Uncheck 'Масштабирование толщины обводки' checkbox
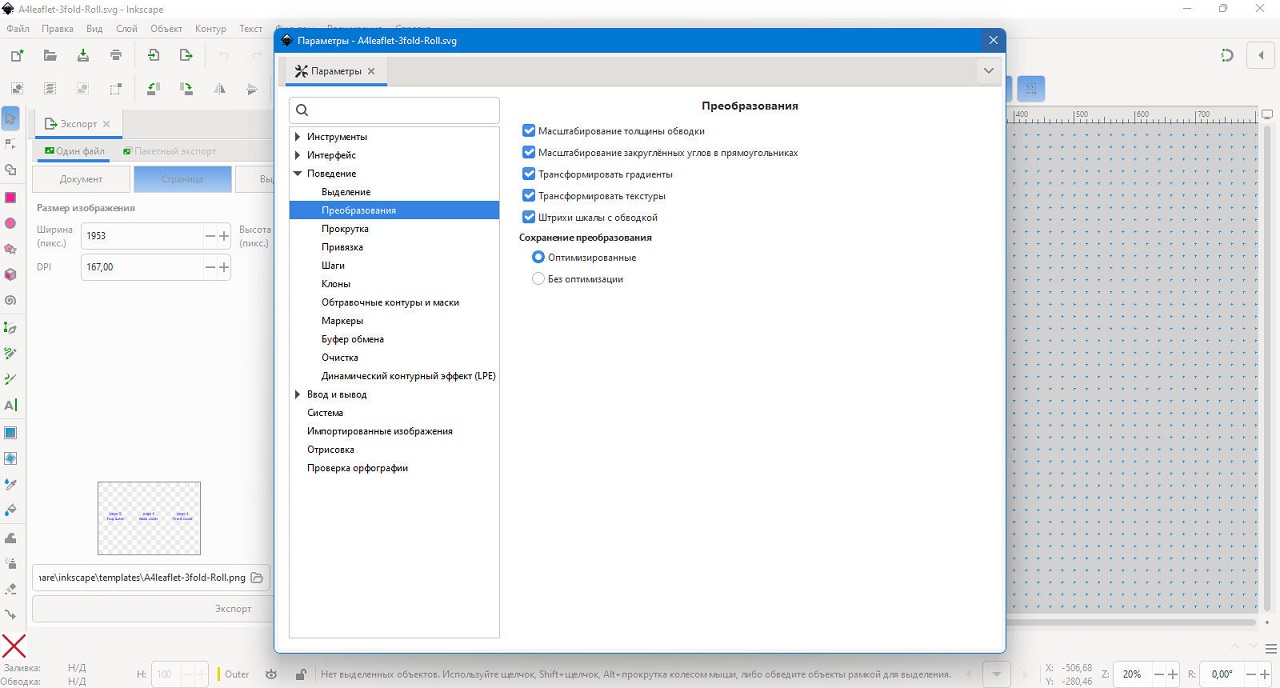Image resolution: width=1280 pixels, height=688 pixels. [529, 131]
